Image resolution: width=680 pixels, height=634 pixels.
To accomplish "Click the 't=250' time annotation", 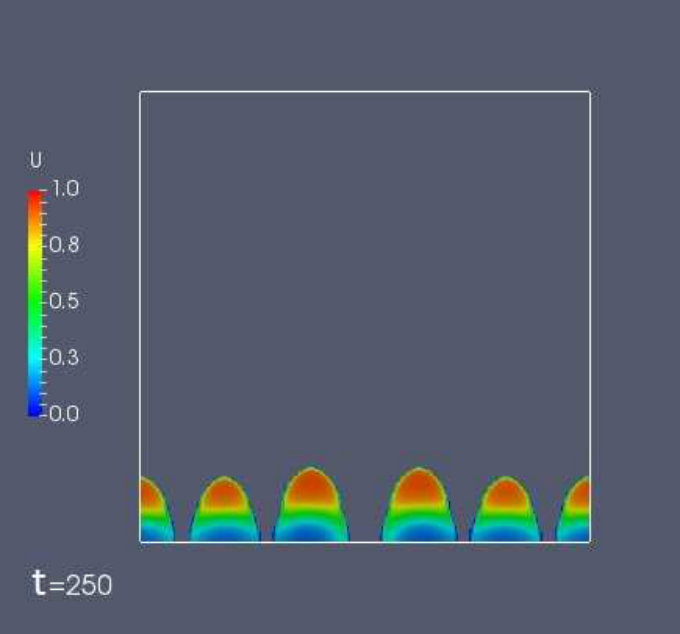I will click(x=72, y=584).
